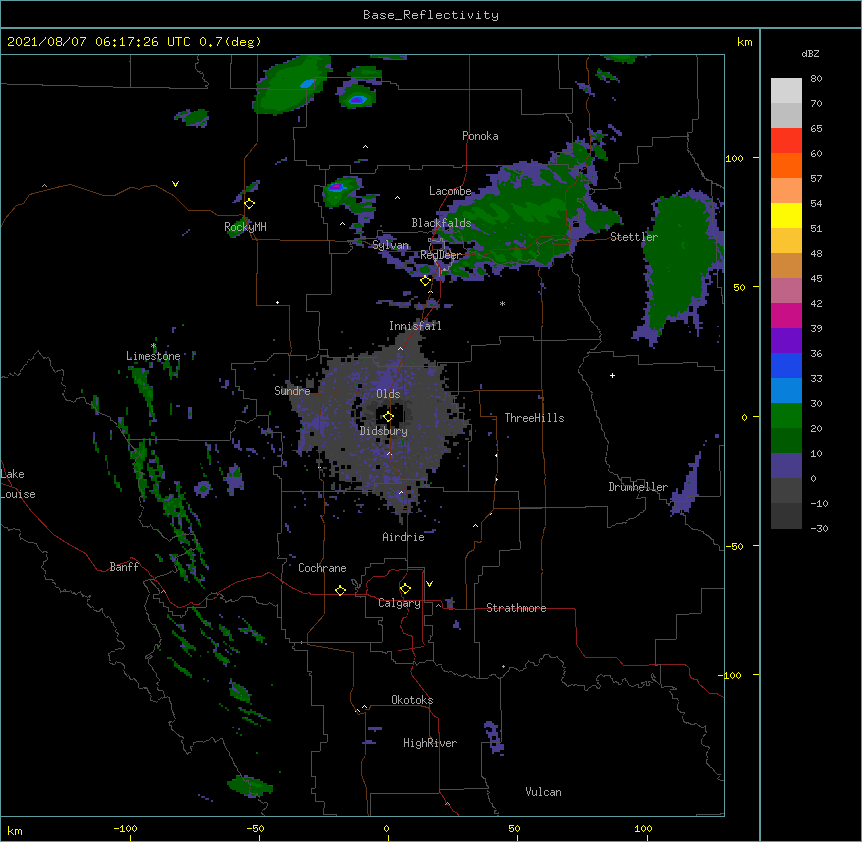Click the -50 tick on bottom axis
This screenshot has width=862, height=842.
pos(255,828)
